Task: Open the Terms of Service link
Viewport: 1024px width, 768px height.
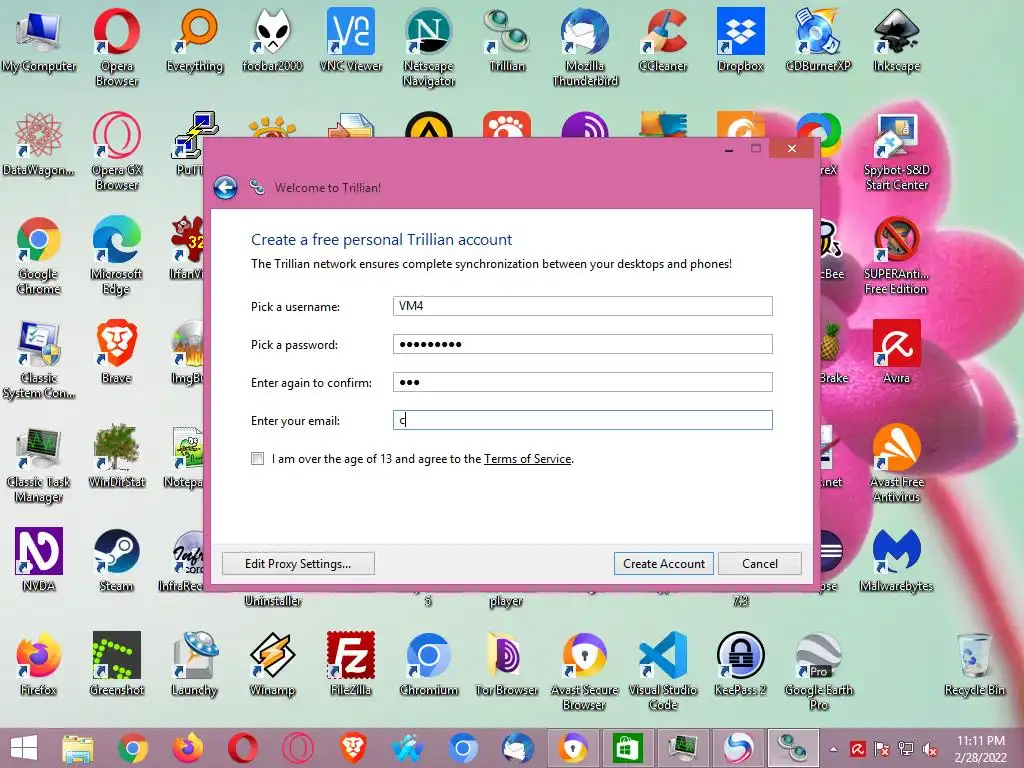Action: click(x=528, y=459)
